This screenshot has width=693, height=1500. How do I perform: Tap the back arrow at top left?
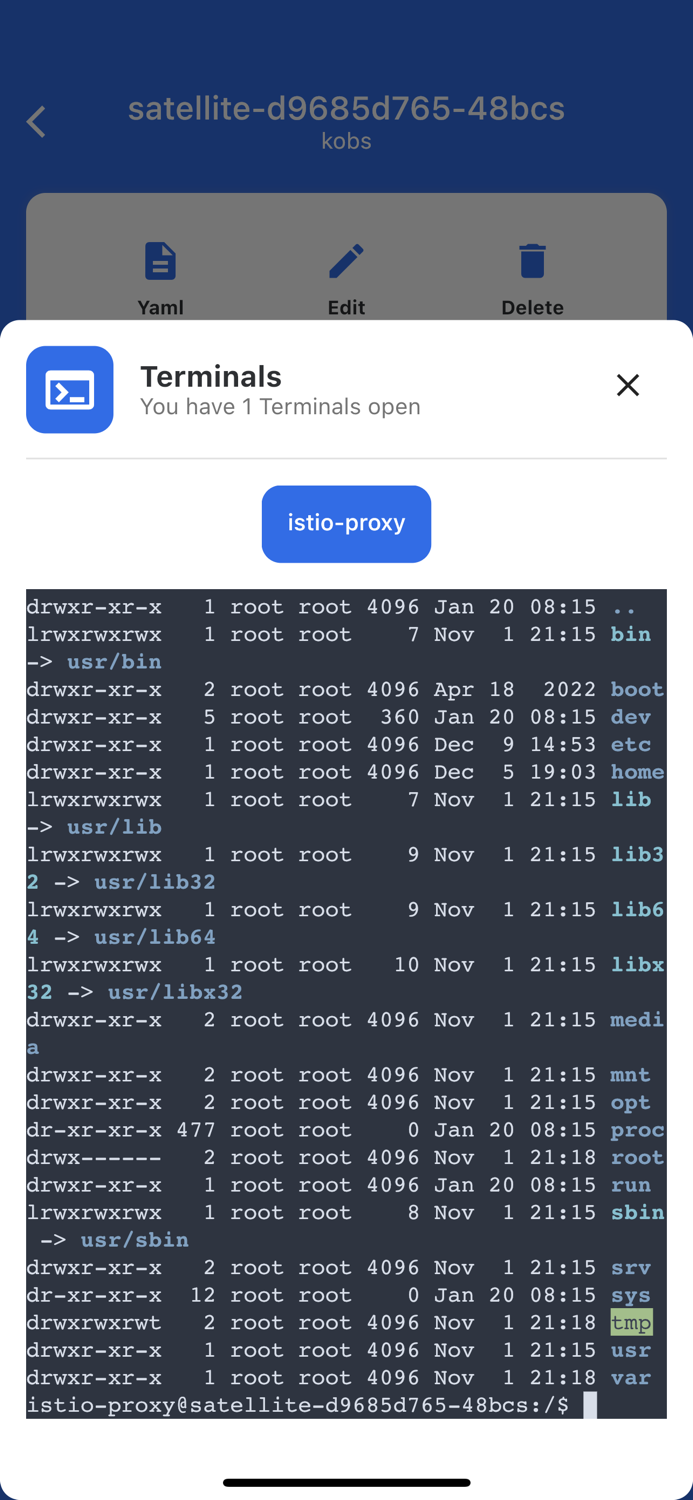coord(36,121)
